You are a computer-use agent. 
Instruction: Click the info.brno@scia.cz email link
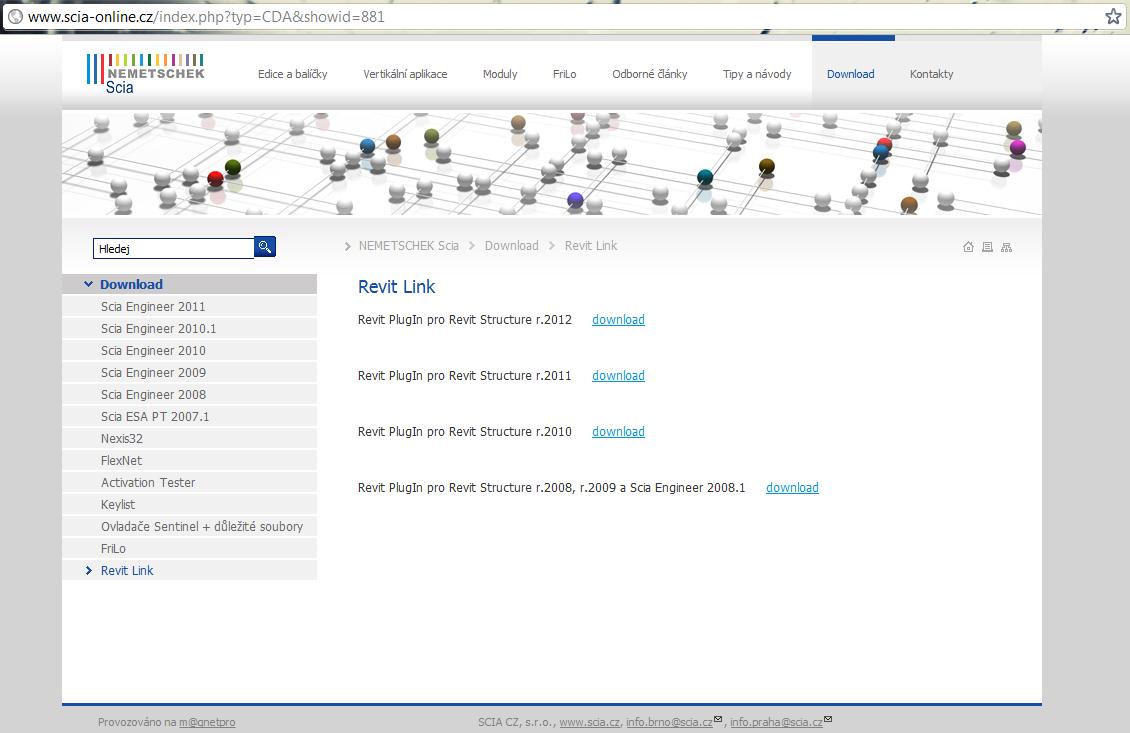click(x=669, y=722)
